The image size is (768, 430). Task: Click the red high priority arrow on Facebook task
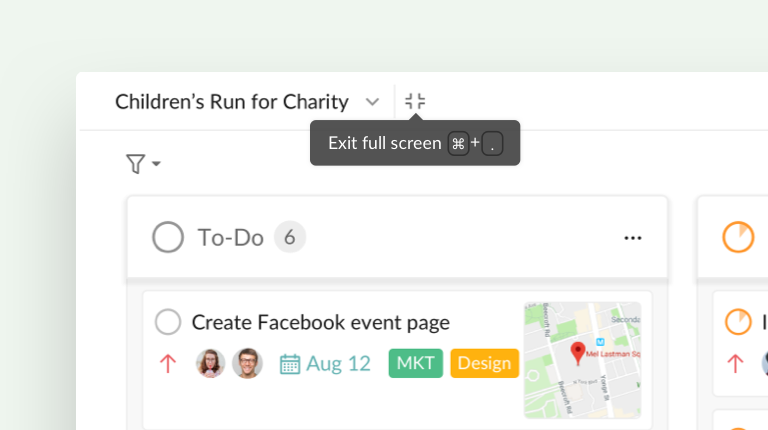pos(168,363)
